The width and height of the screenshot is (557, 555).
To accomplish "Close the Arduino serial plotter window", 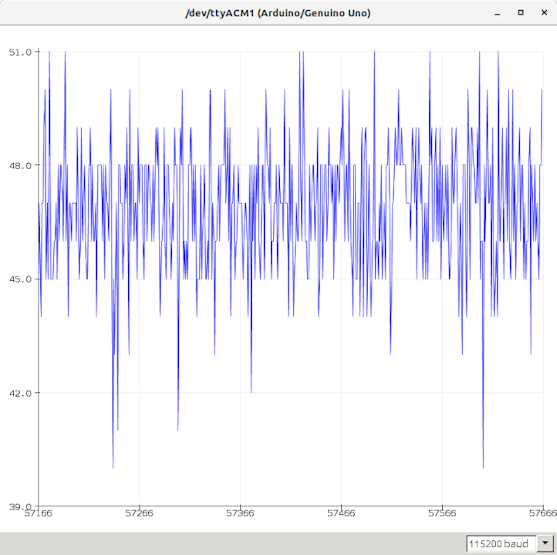I will click(x=544, y=13).
